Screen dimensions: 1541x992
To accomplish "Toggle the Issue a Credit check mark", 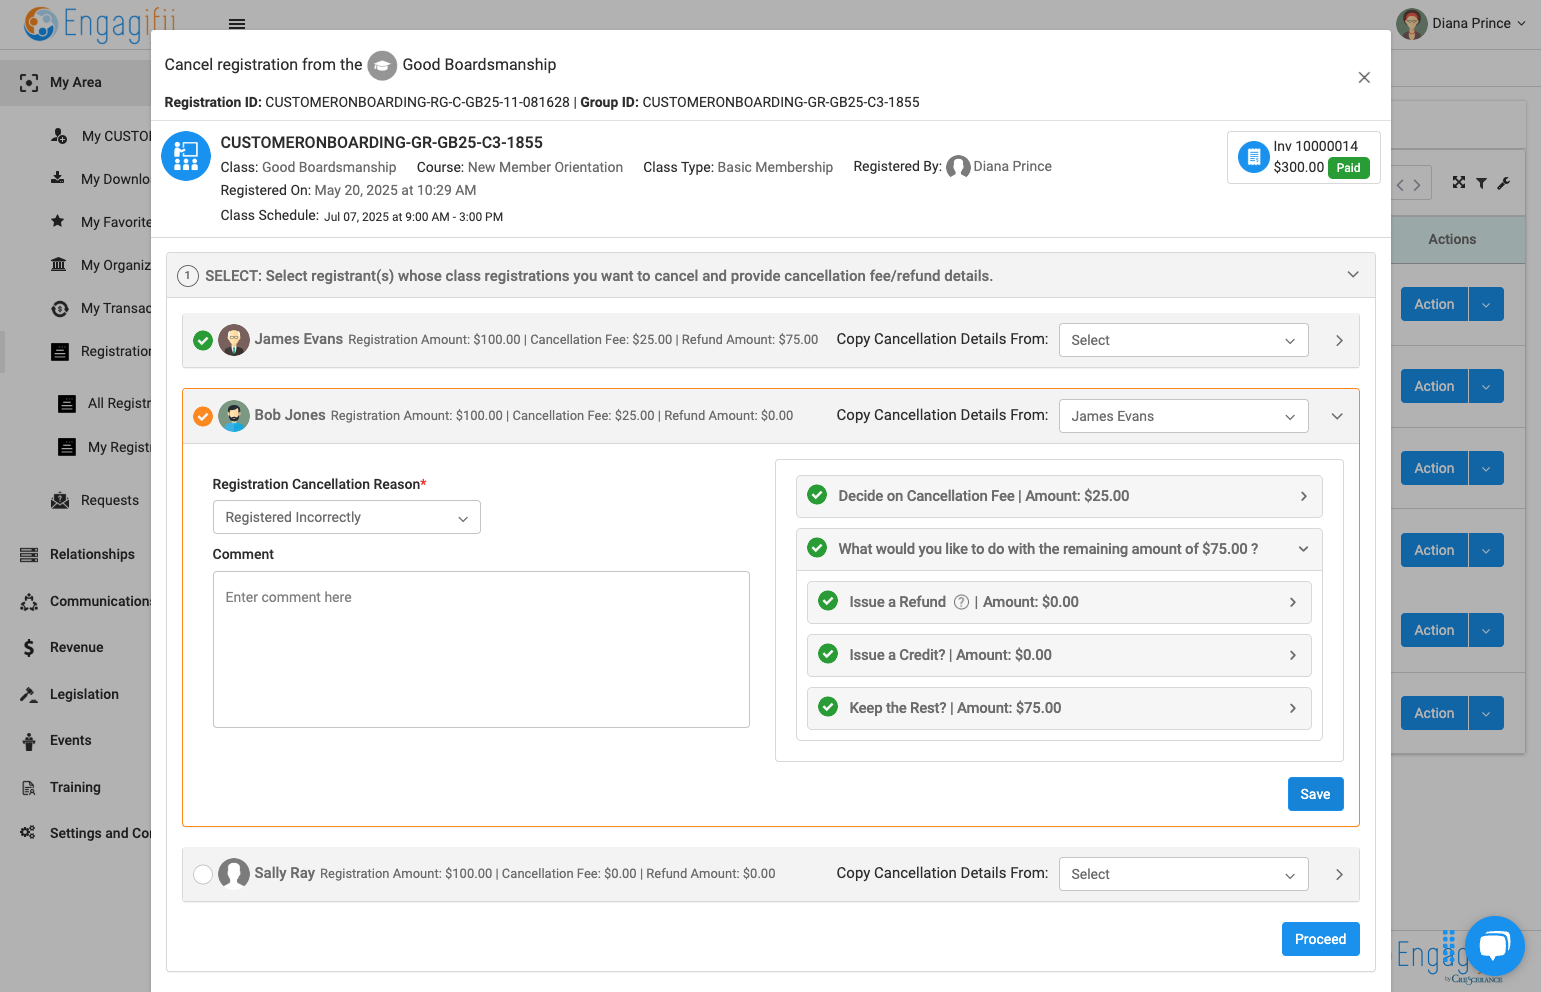I will [828, 654].
